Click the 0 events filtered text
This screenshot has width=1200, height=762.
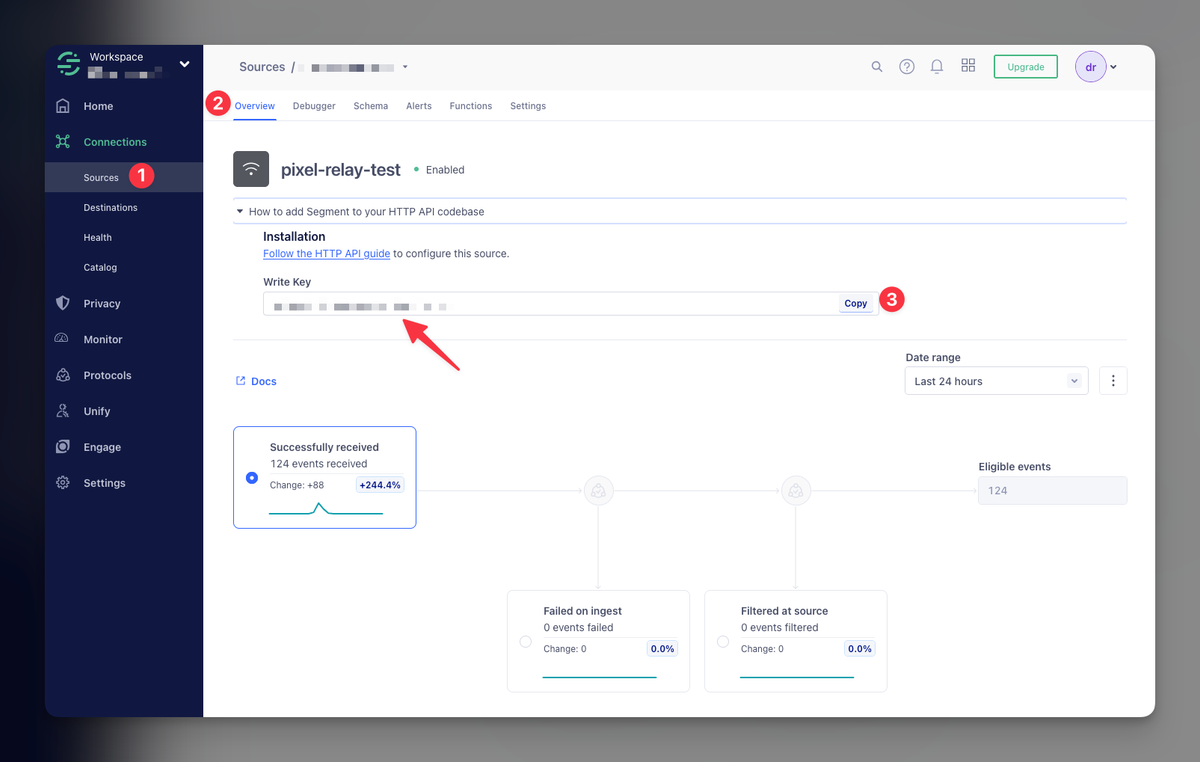(x=780, y=628)
